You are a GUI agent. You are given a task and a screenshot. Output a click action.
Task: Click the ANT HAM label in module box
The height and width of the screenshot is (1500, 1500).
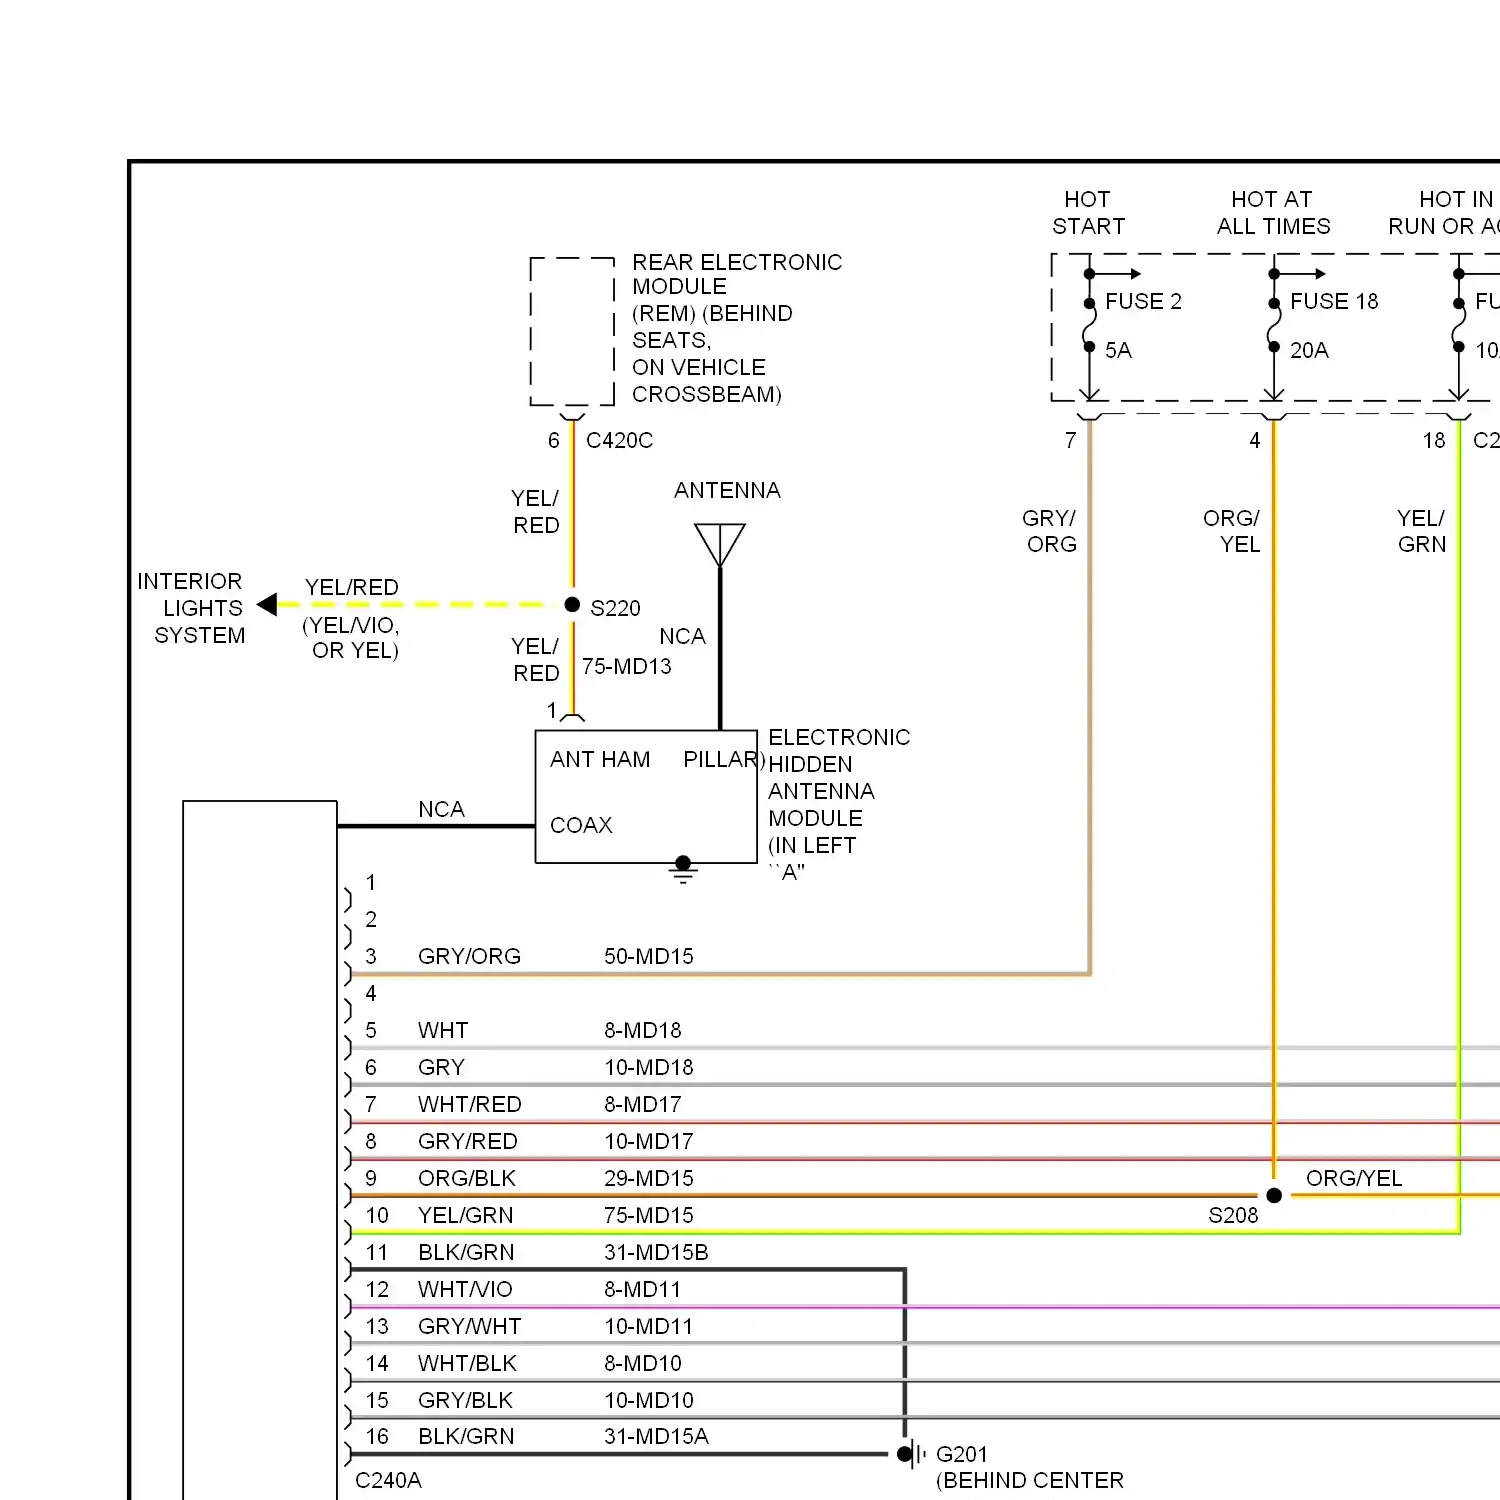point(600,759)
